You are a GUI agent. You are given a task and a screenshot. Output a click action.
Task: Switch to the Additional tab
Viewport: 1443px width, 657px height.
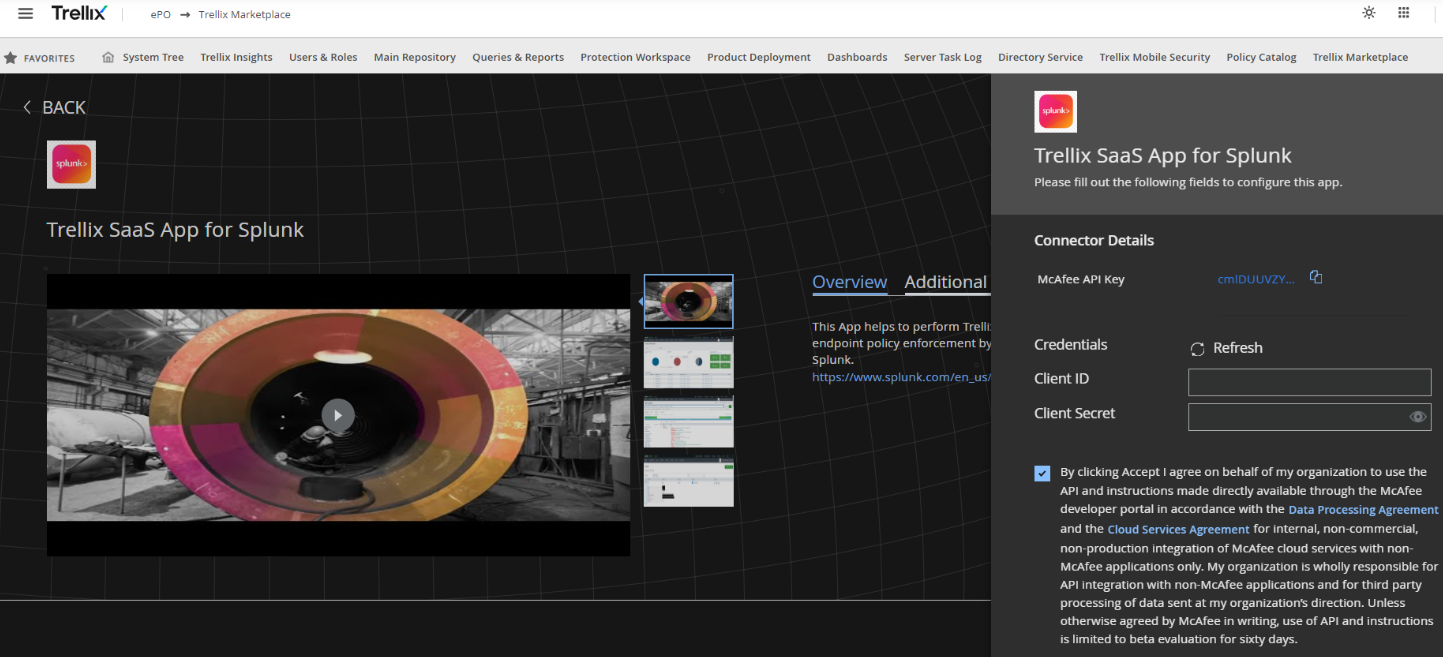[945, 282]
